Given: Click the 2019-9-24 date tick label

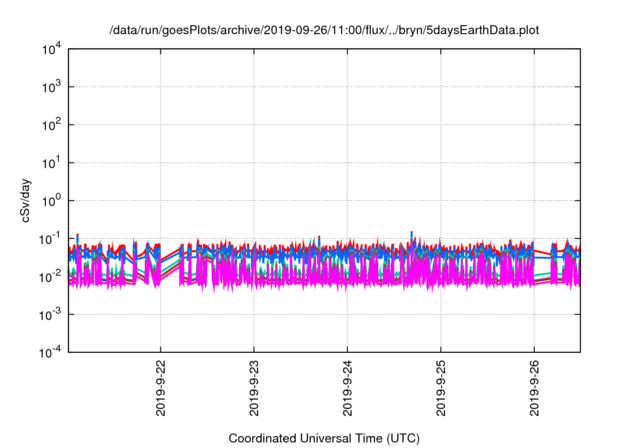Looking at the screenshot, I should click(347, 388).
